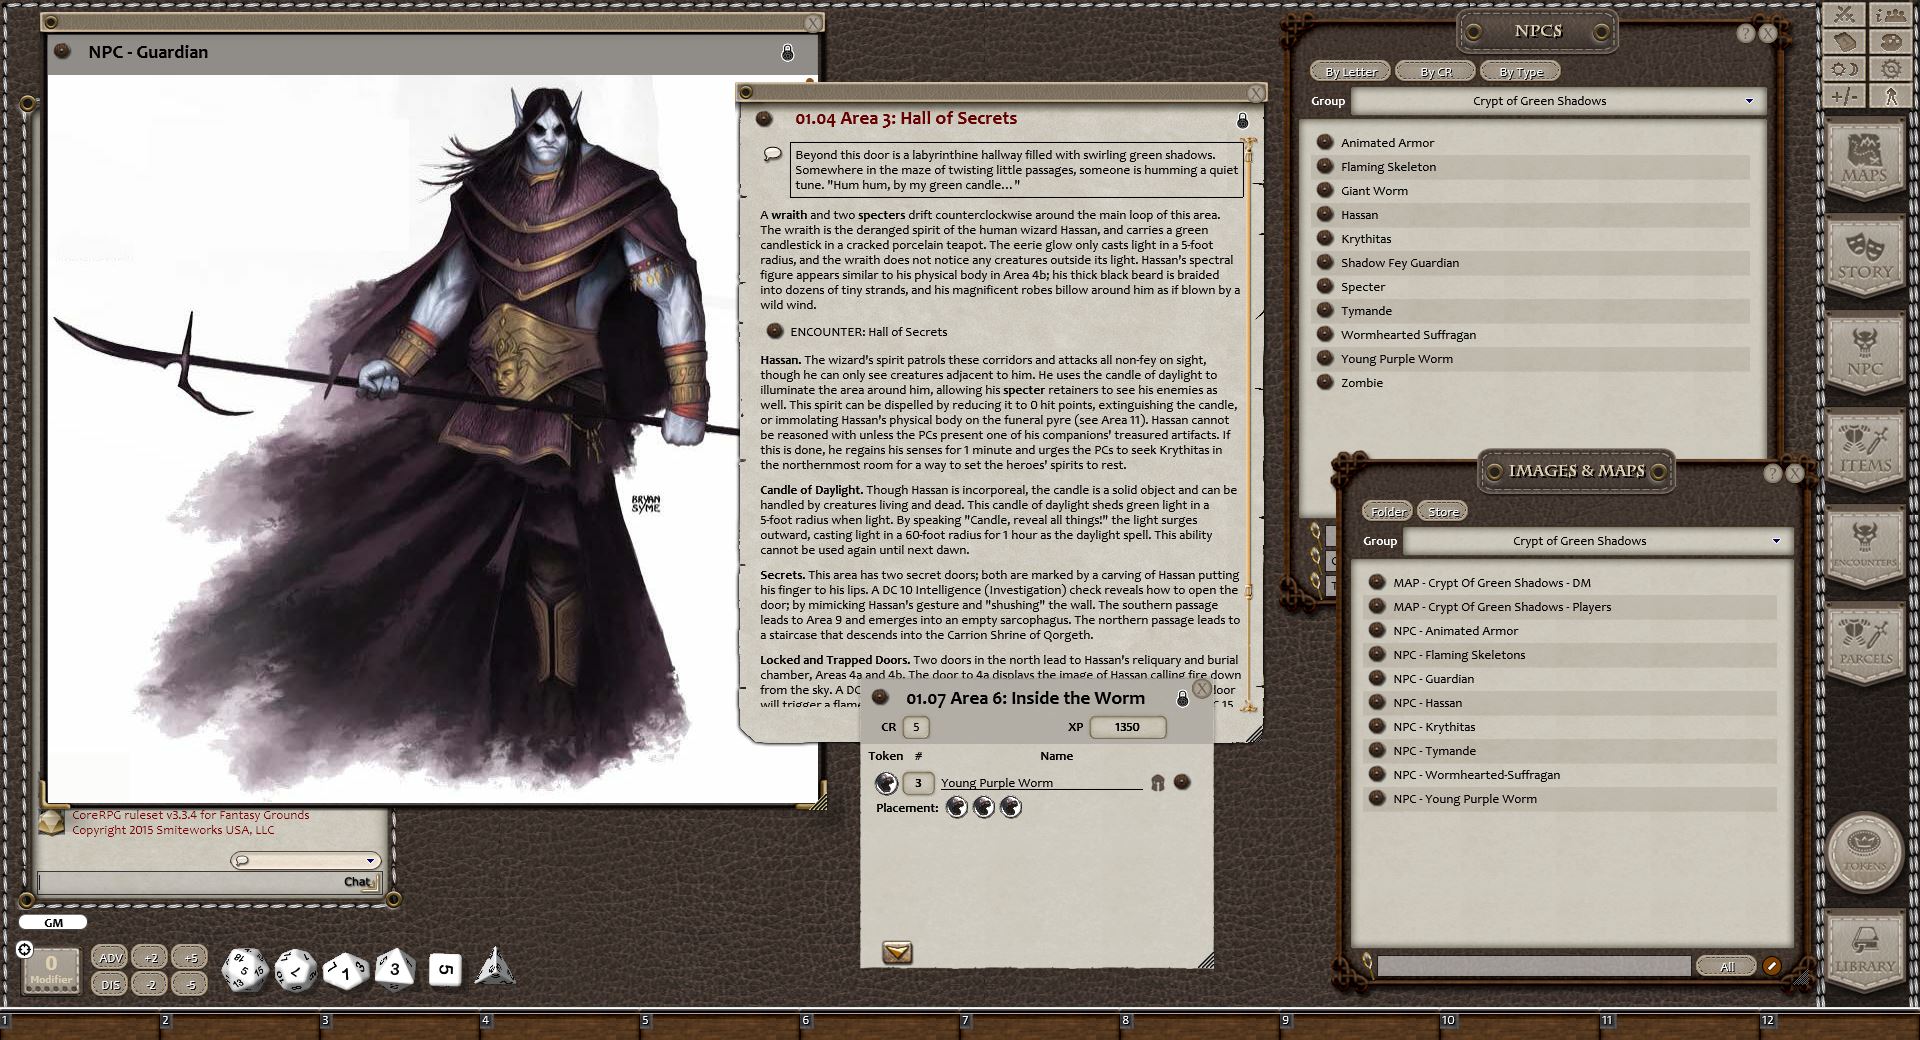This screenshot has height=1040, width=1920.
Task: Select the By CR tab in NPCs
Action: tap(1436, 72)
